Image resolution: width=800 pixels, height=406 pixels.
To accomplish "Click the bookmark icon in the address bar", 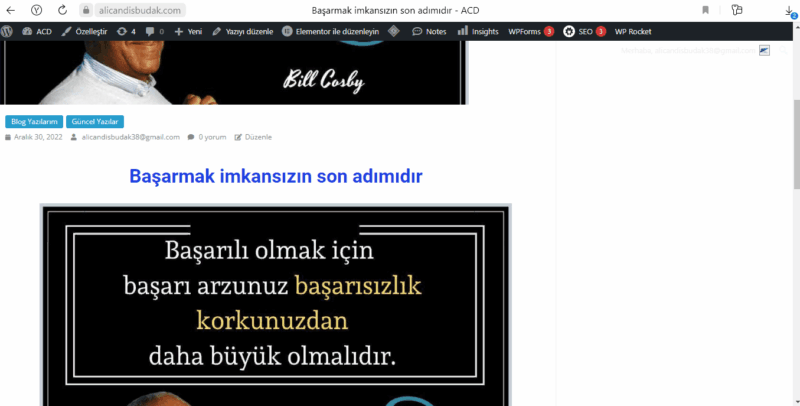I will click(x=705, y=10).
